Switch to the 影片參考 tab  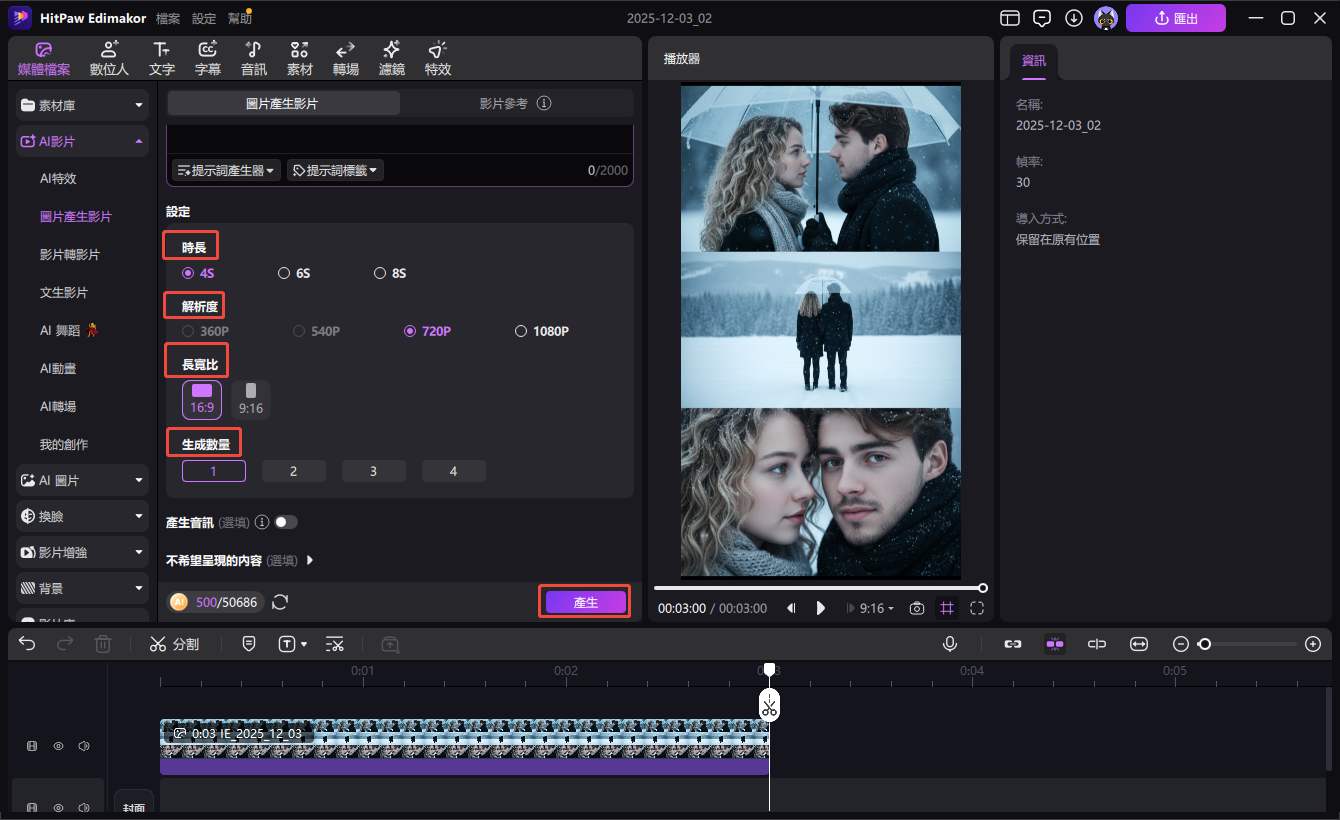514,103
